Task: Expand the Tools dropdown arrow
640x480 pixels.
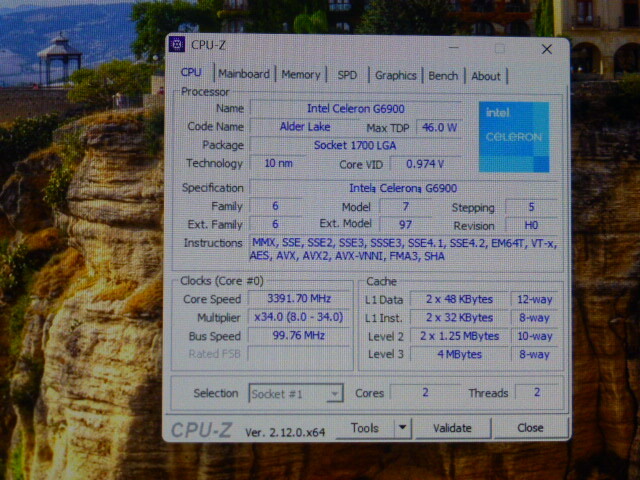Action: point(402,428)
